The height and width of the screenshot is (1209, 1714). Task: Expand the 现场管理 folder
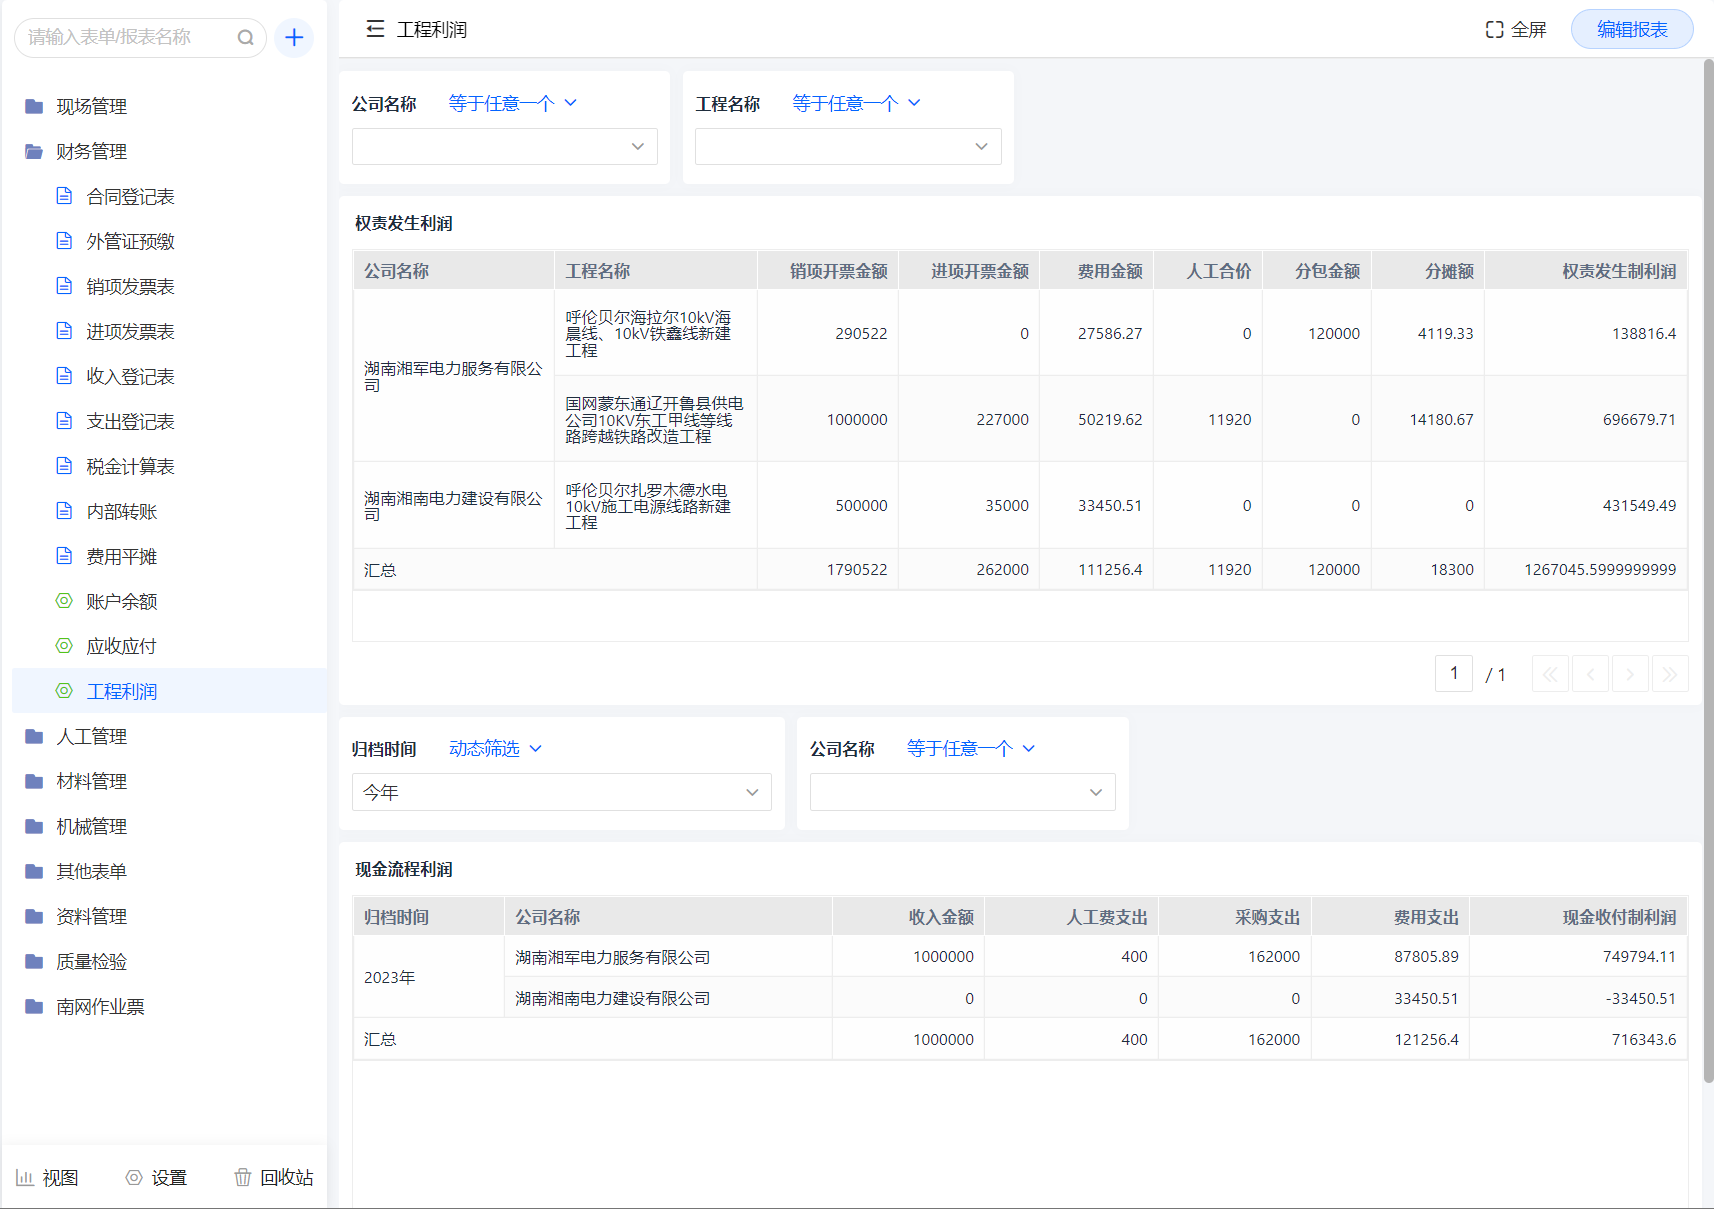tap(91, 106)
